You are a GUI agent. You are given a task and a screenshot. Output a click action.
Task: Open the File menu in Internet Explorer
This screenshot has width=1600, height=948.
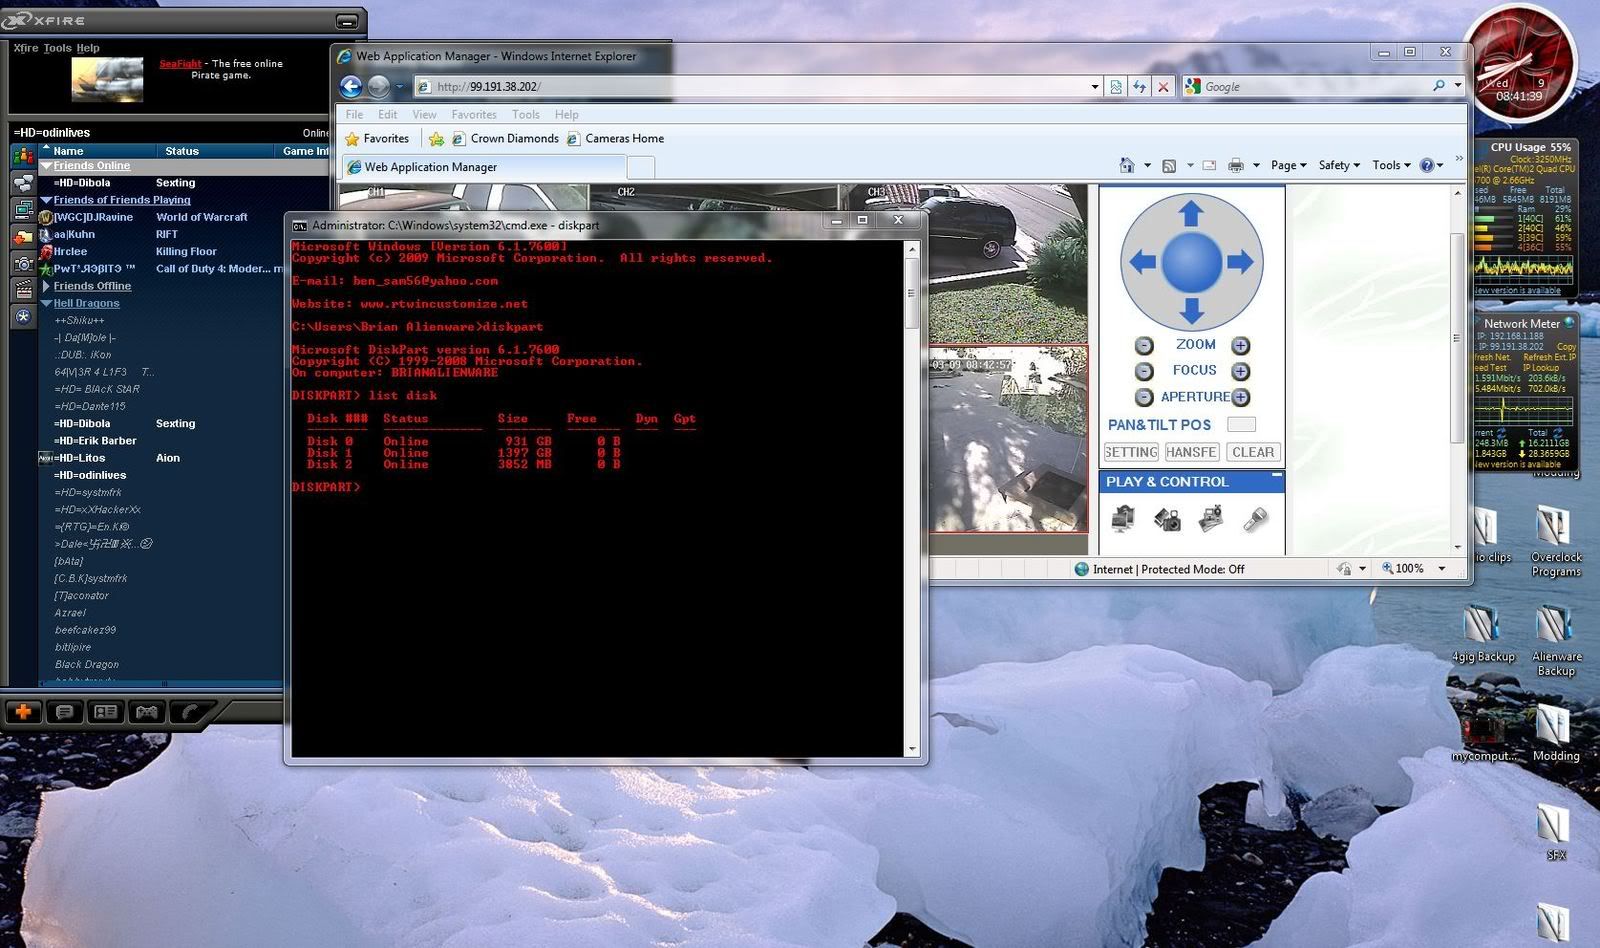354,114
